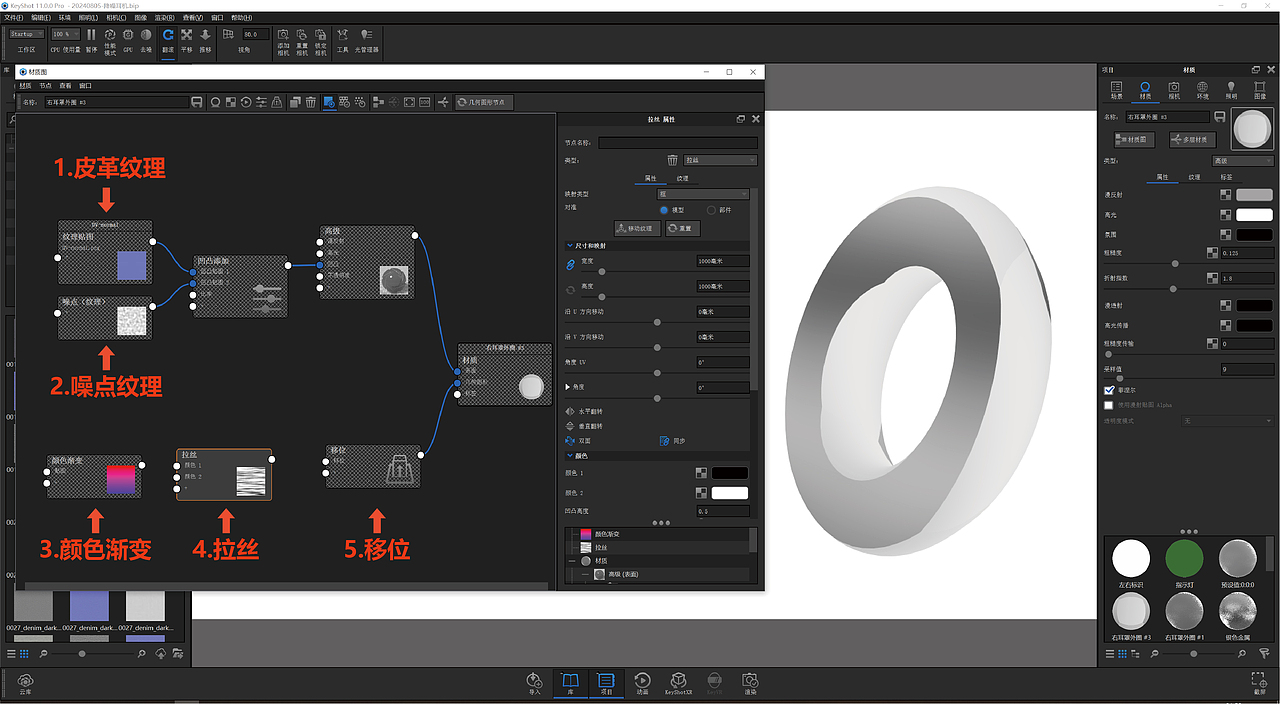Screen dimensions: 1280x704
Task: Click the 移动纹理 button
Action: (x=637, y=228)
